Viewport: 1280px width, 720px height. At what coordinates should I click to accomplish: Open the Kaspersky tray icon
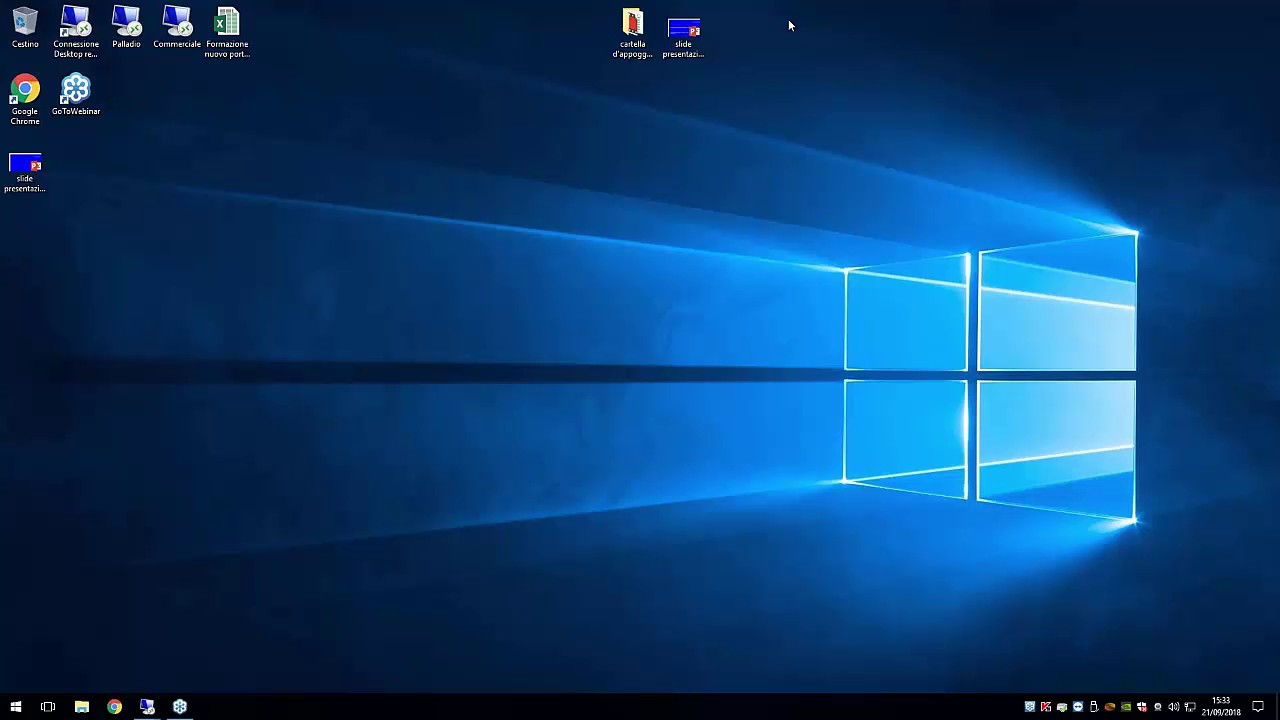pyautogui.click(x=1046, y=707)
